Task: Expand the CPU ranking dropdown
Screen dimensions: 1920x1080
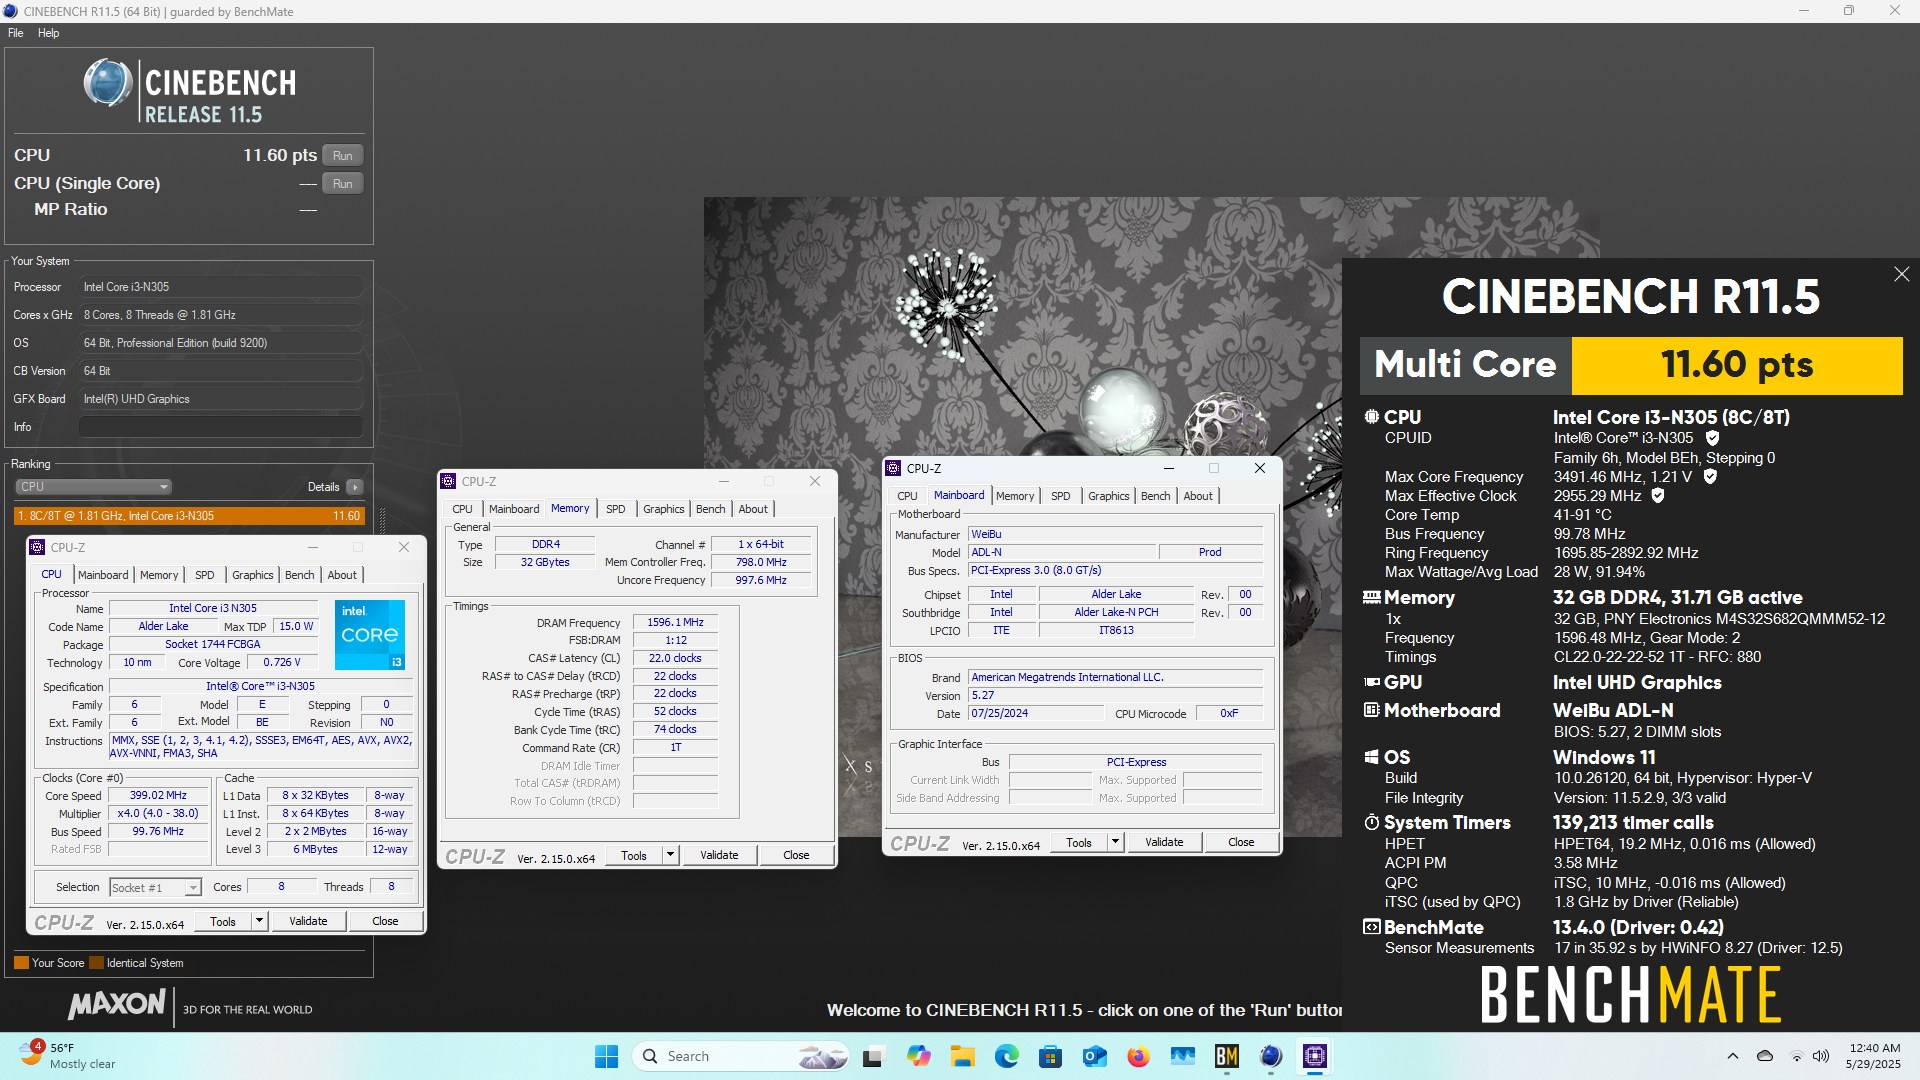Action: click(x=93, y=487)
